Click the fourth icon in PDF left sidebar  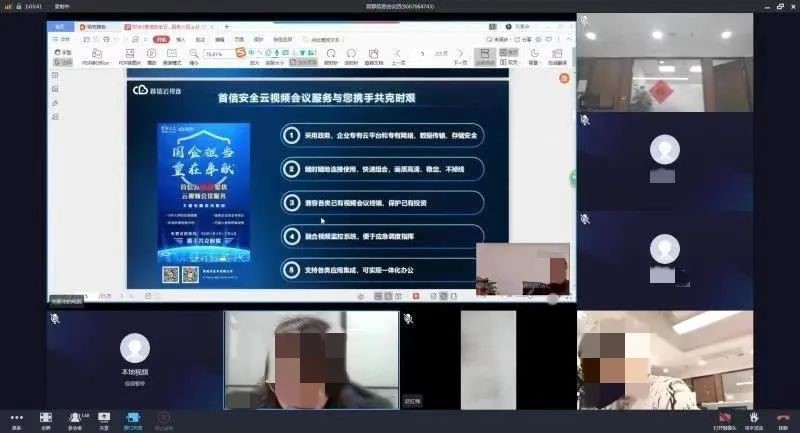coord(55,117)
